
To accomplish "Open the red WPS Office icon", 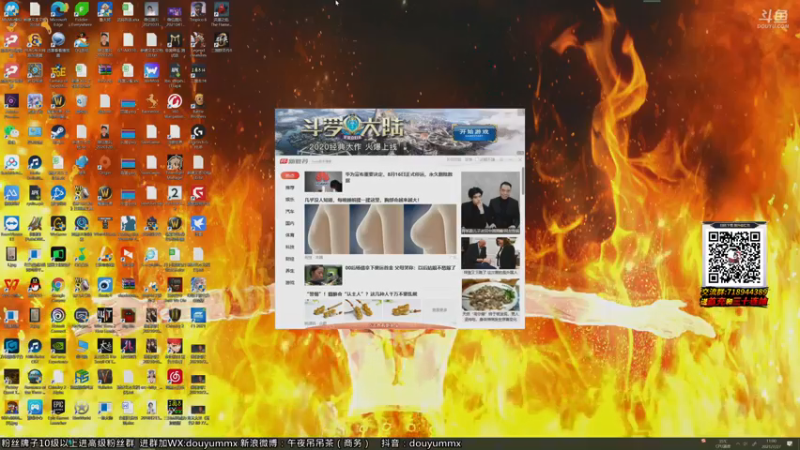I will [11, 285].
